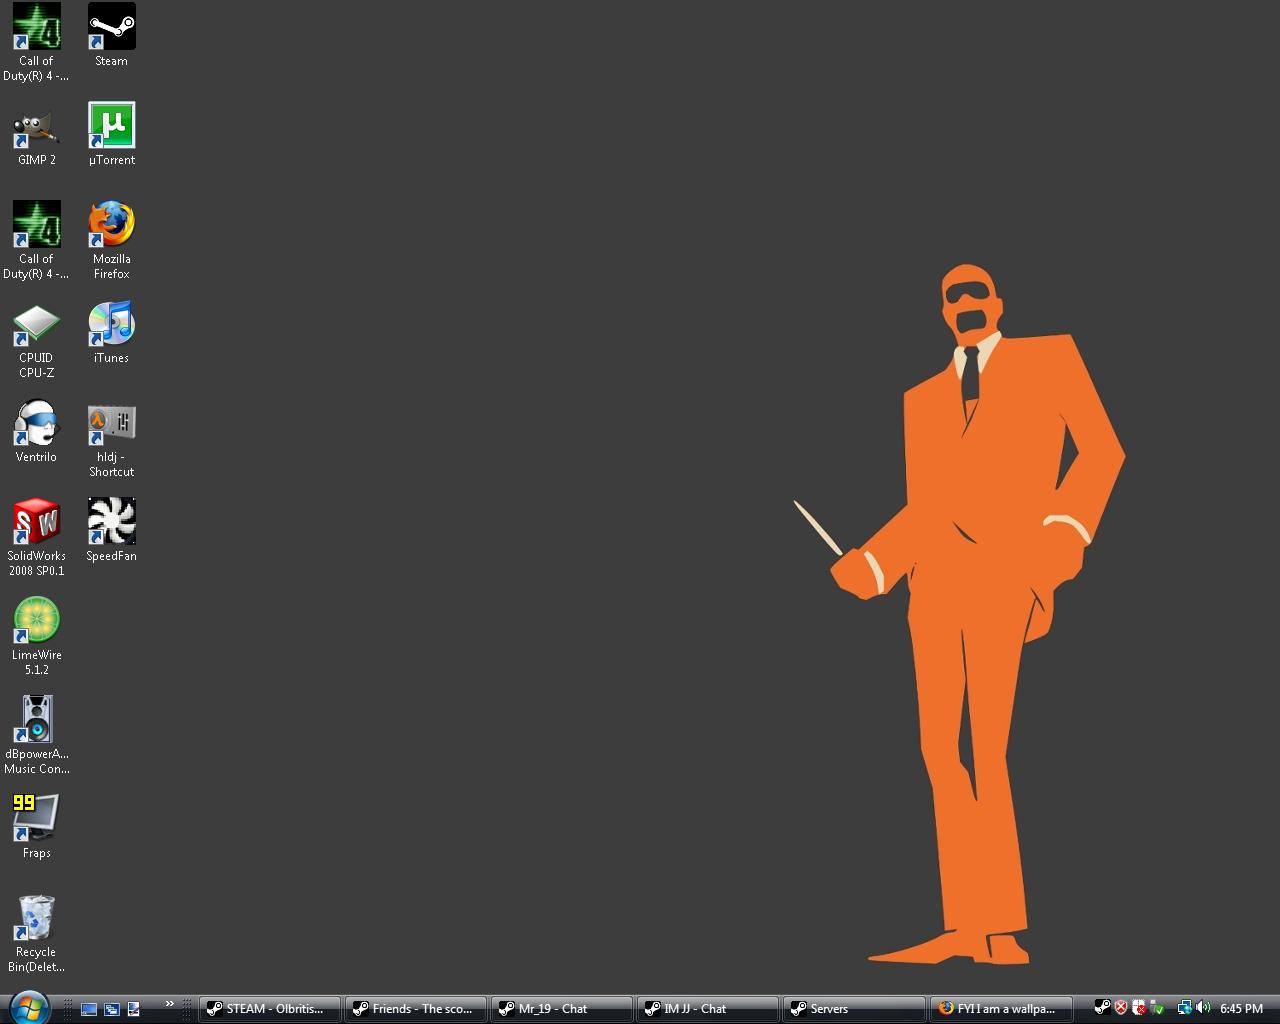Click the Windows Start orb
The image size is (1280, 1024).
pyautogui.click(x=28, y=1006)
